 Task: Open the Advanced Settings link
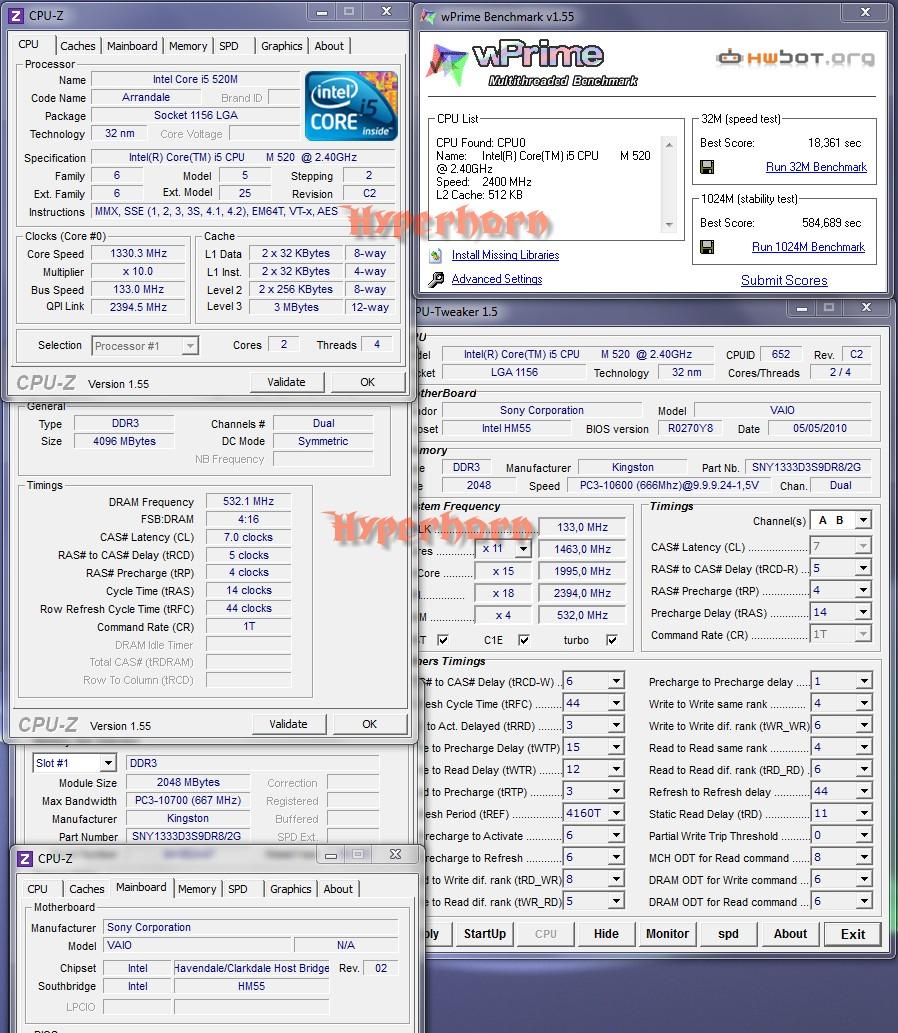coord(497,279)
